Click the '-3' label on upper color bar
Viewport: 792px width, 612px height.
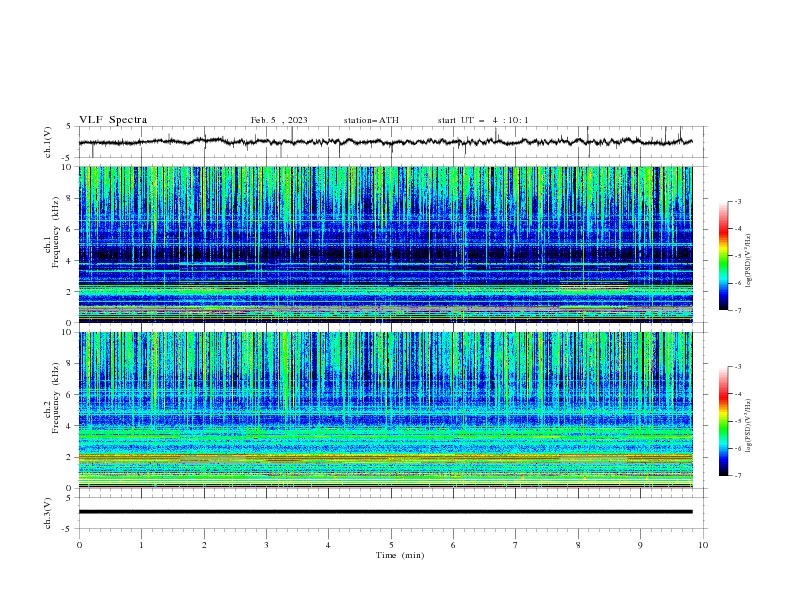click(737, 201)
